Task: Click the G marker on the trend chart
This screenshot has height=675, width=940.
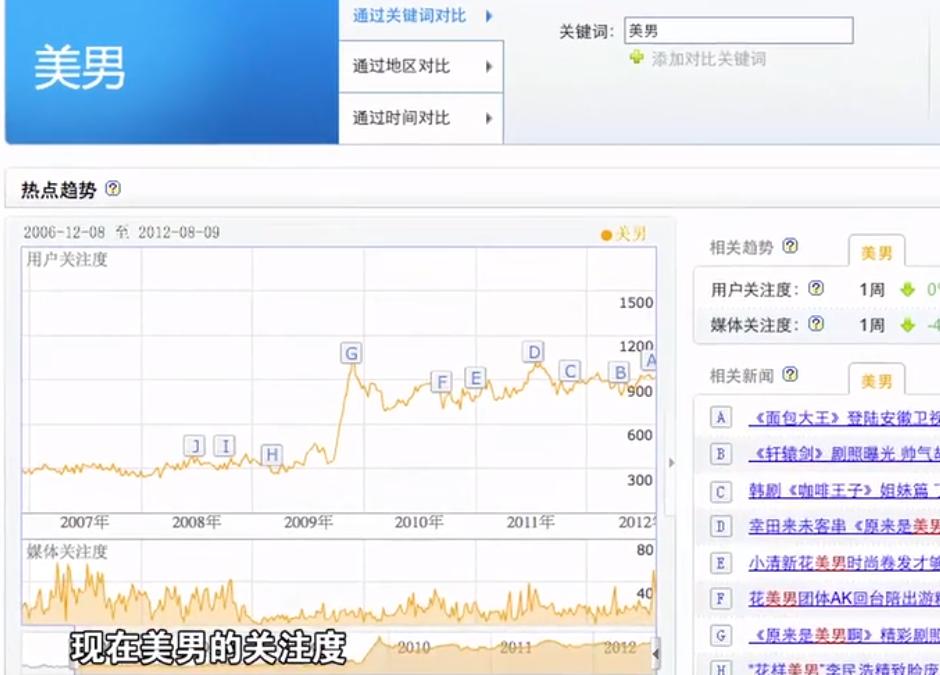Action: (351, 353)
